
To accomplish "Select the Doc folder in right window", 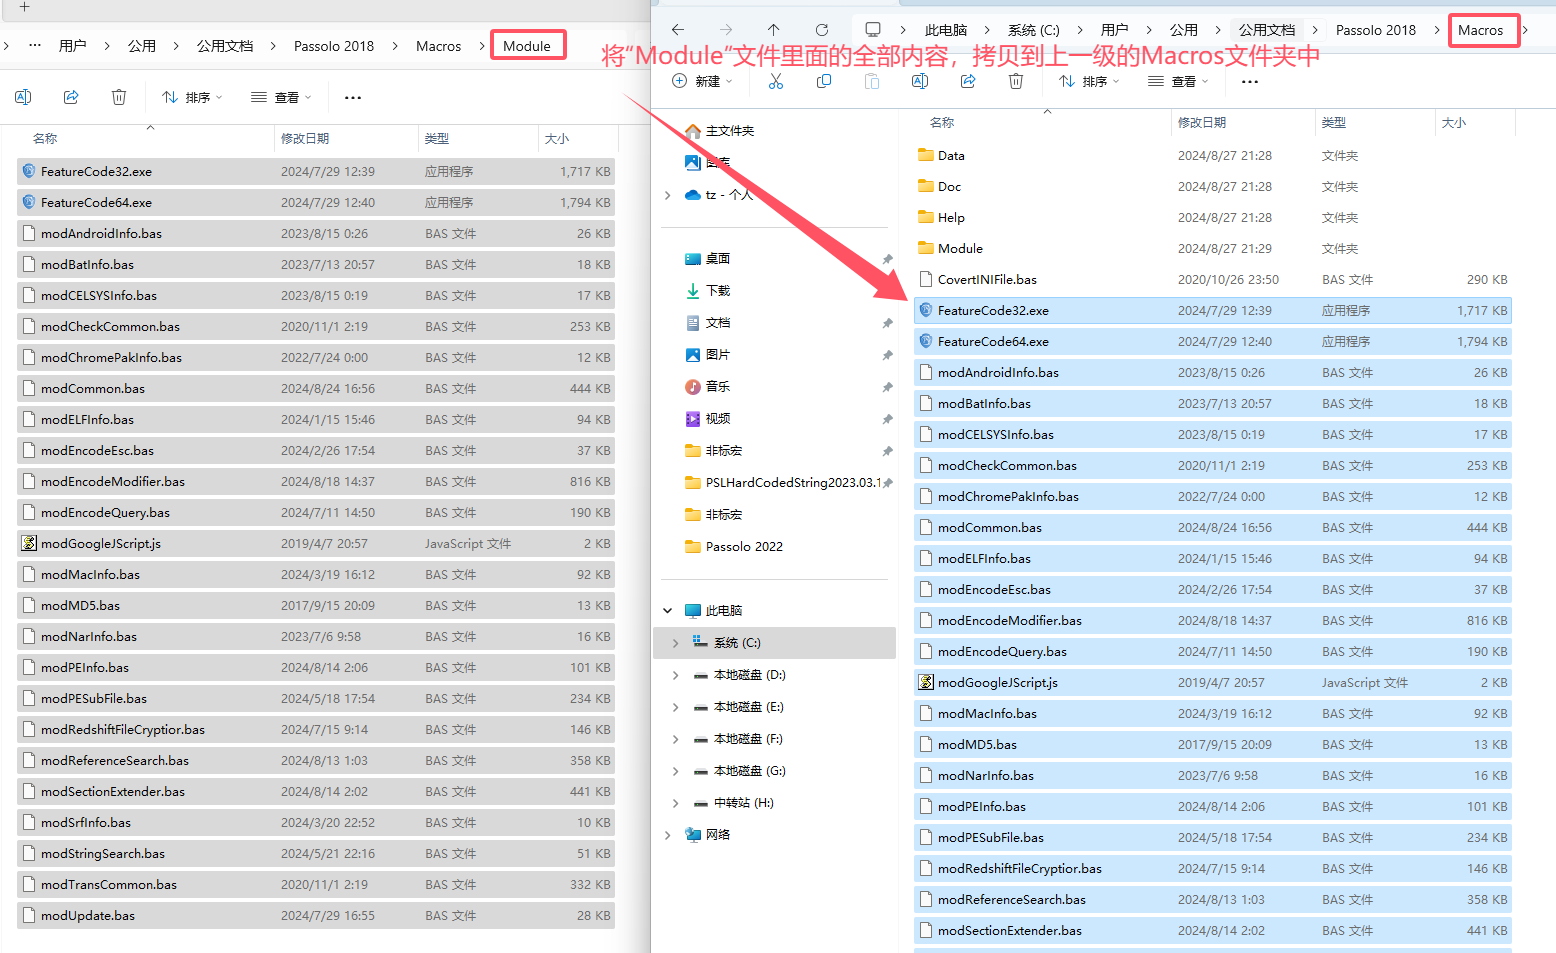I will coord(1212,187).
